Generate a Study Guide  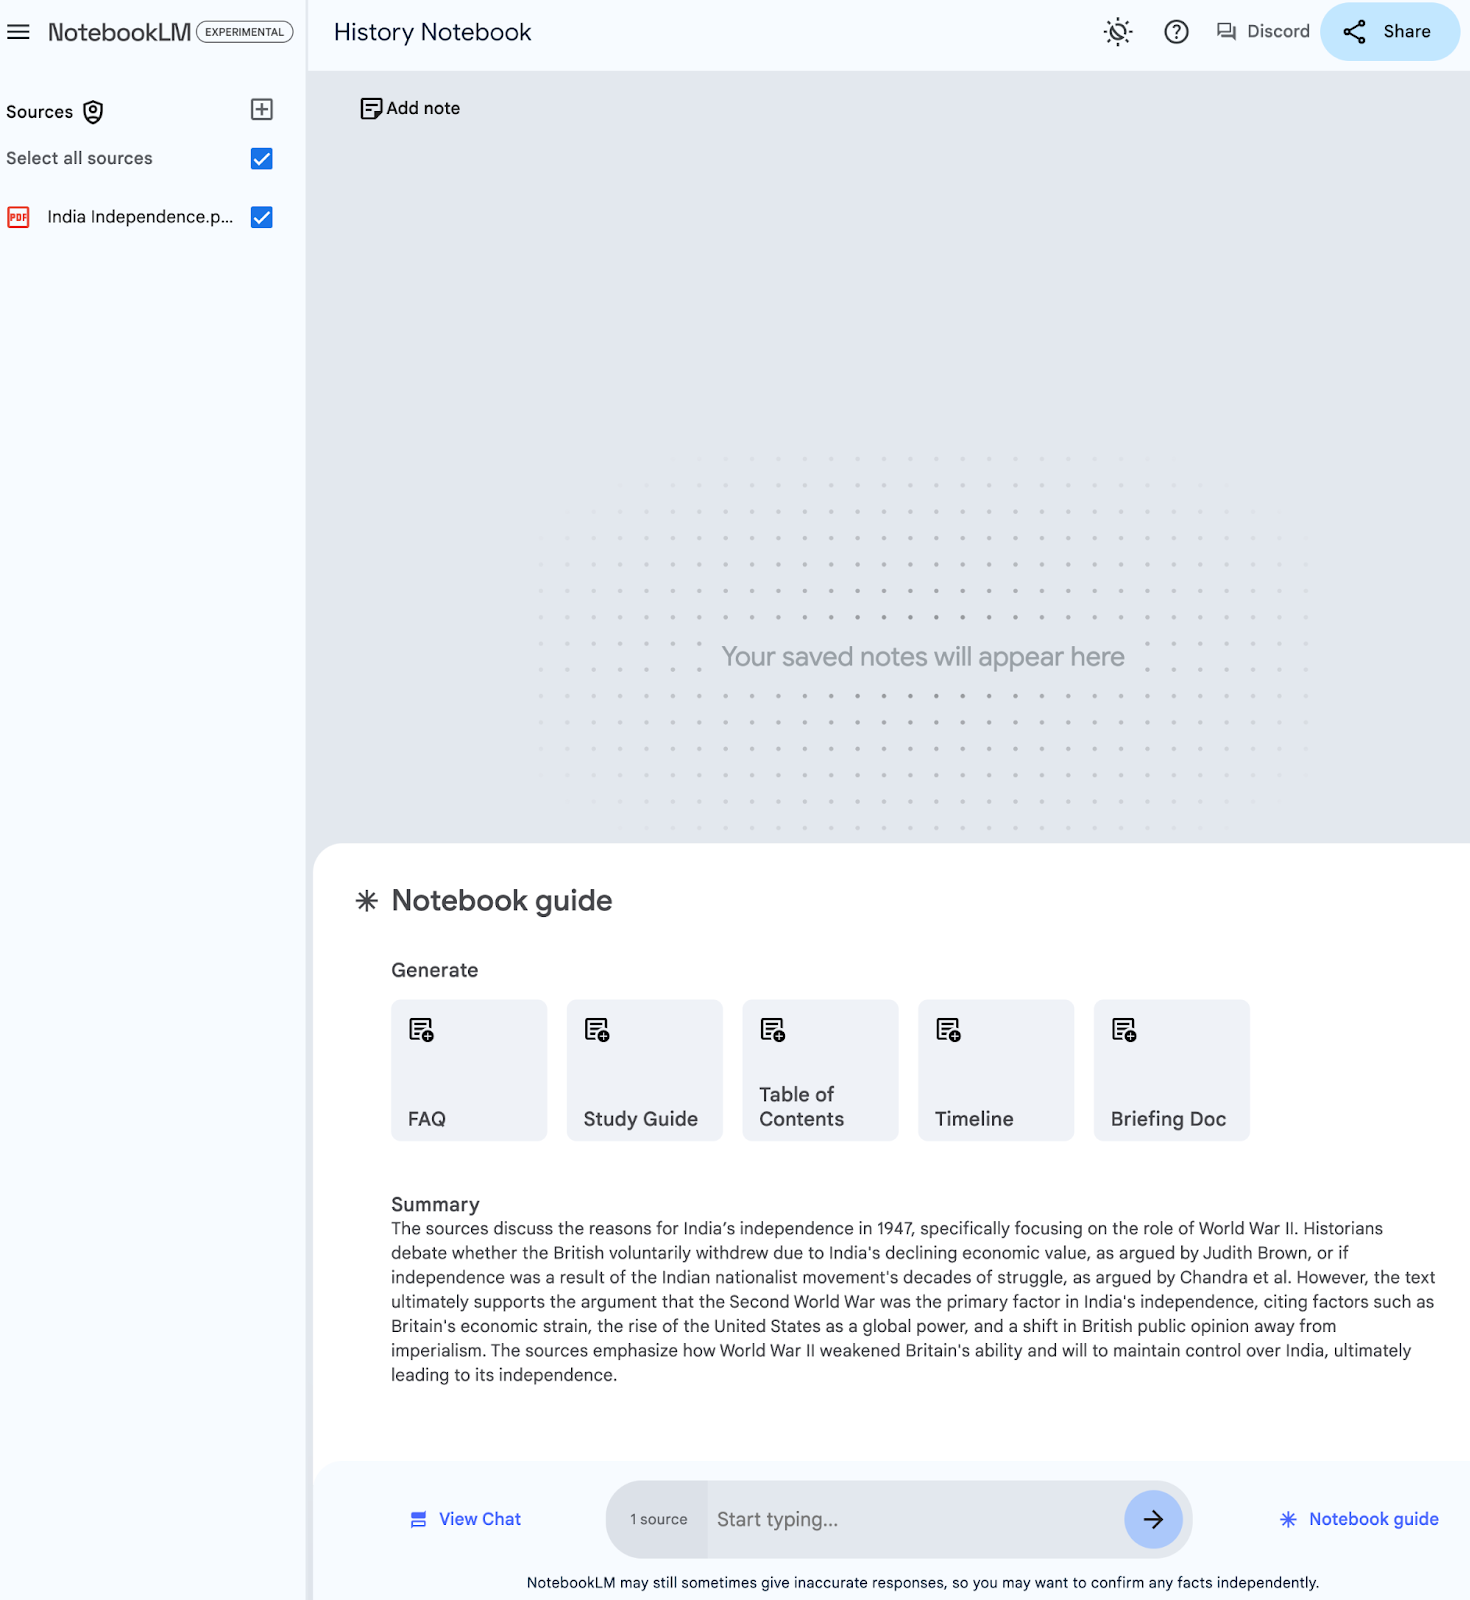(x=645, y=1070)
